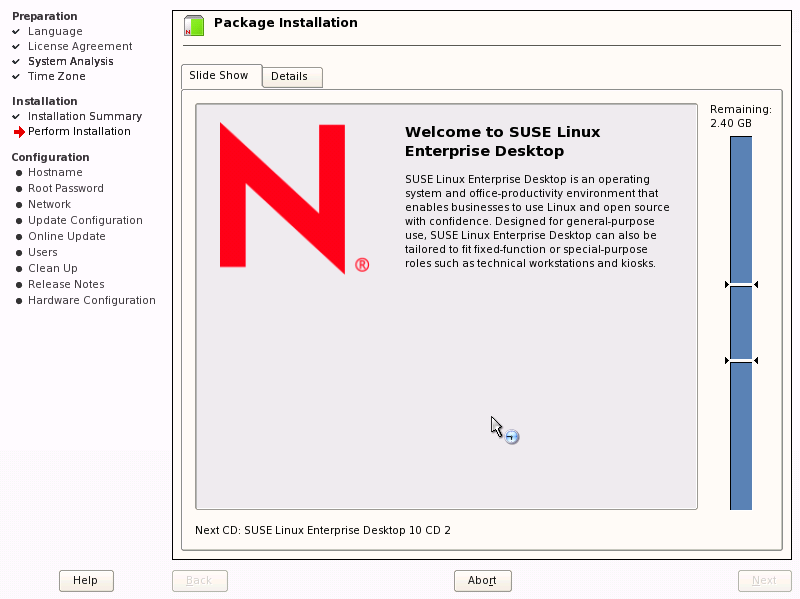Click the bullet beside Clean Up

(19, 269)
